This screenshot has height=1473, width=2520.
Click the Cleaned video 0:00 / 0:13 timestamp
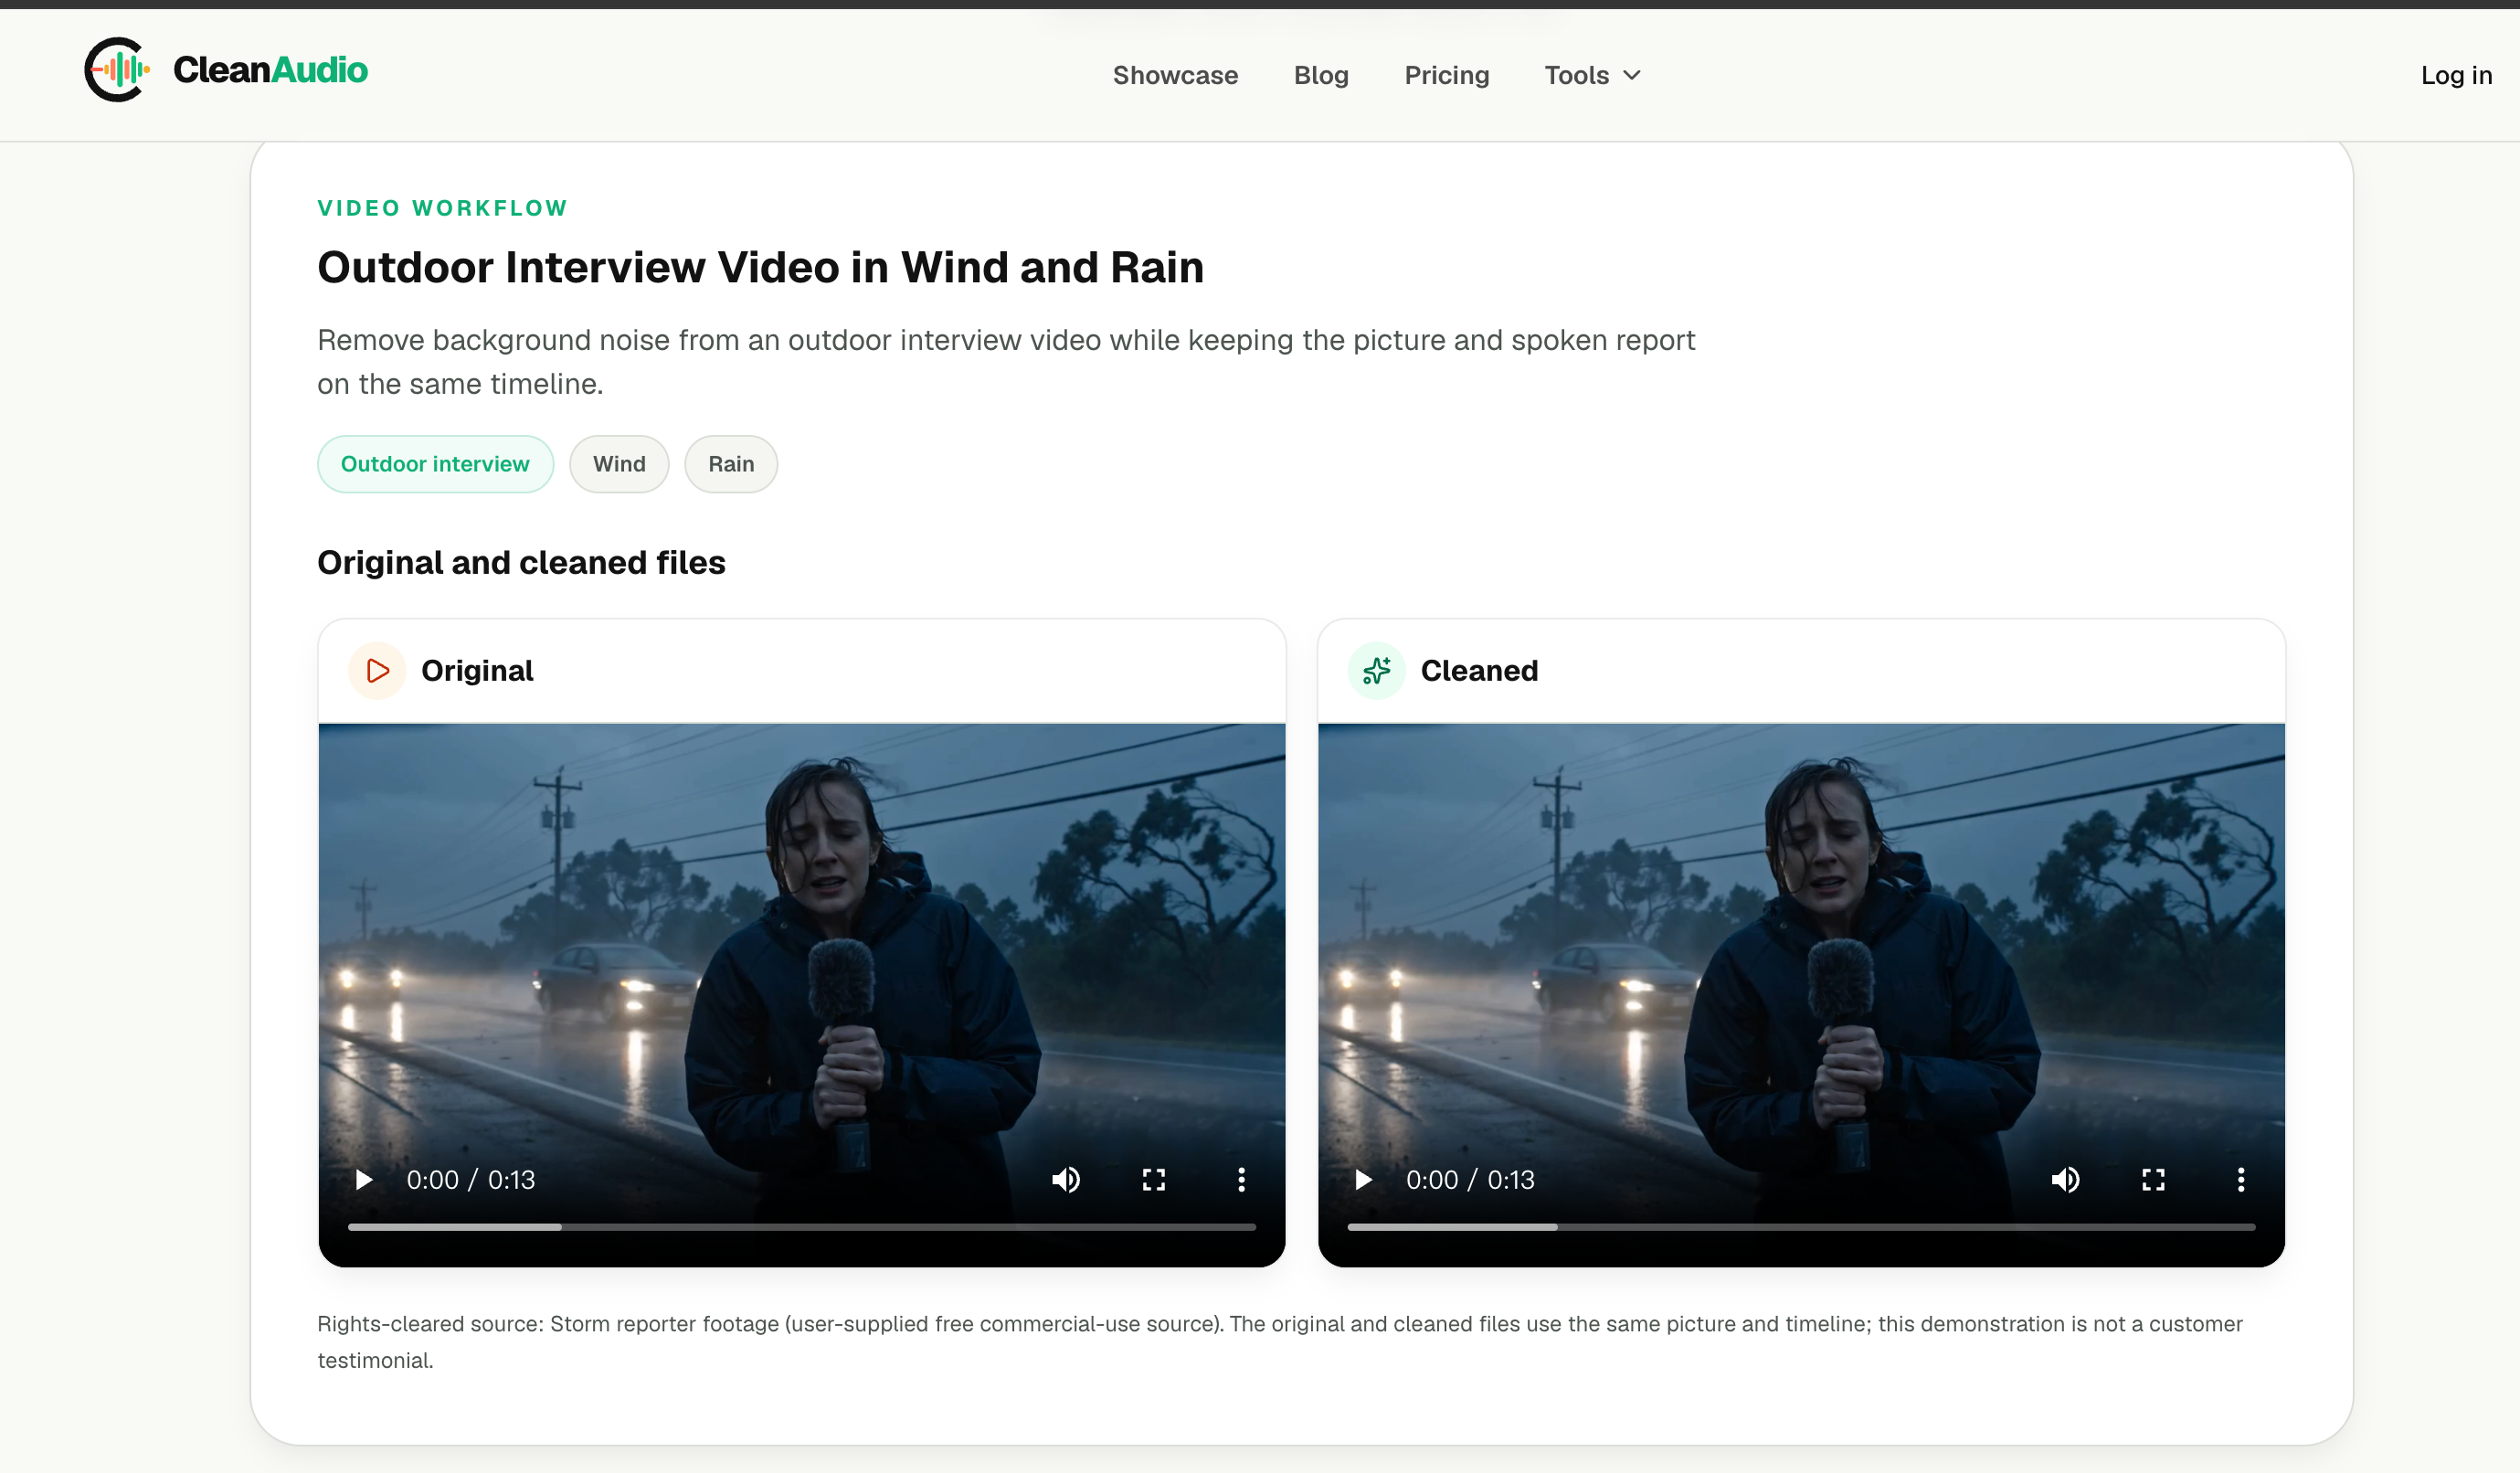[1470, 1180]
